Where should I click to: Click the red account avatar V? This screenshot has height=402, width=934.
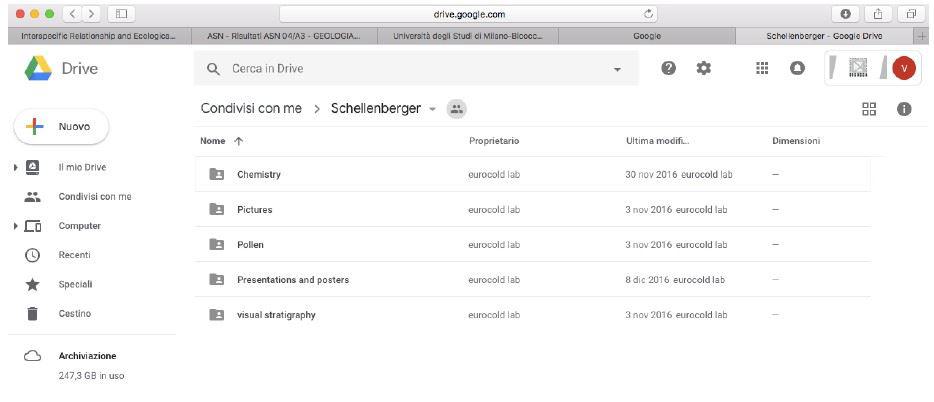pyautogui.click(x=904, y=68)
